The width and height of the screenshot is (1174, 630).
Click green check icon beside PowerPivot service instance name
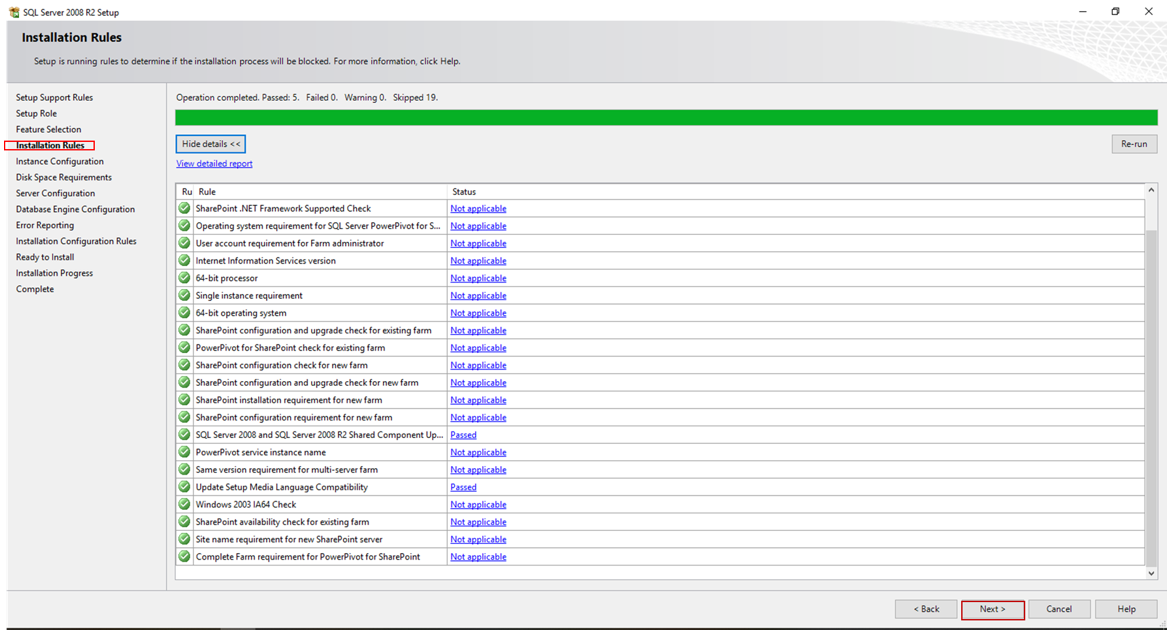coord(184,452)
